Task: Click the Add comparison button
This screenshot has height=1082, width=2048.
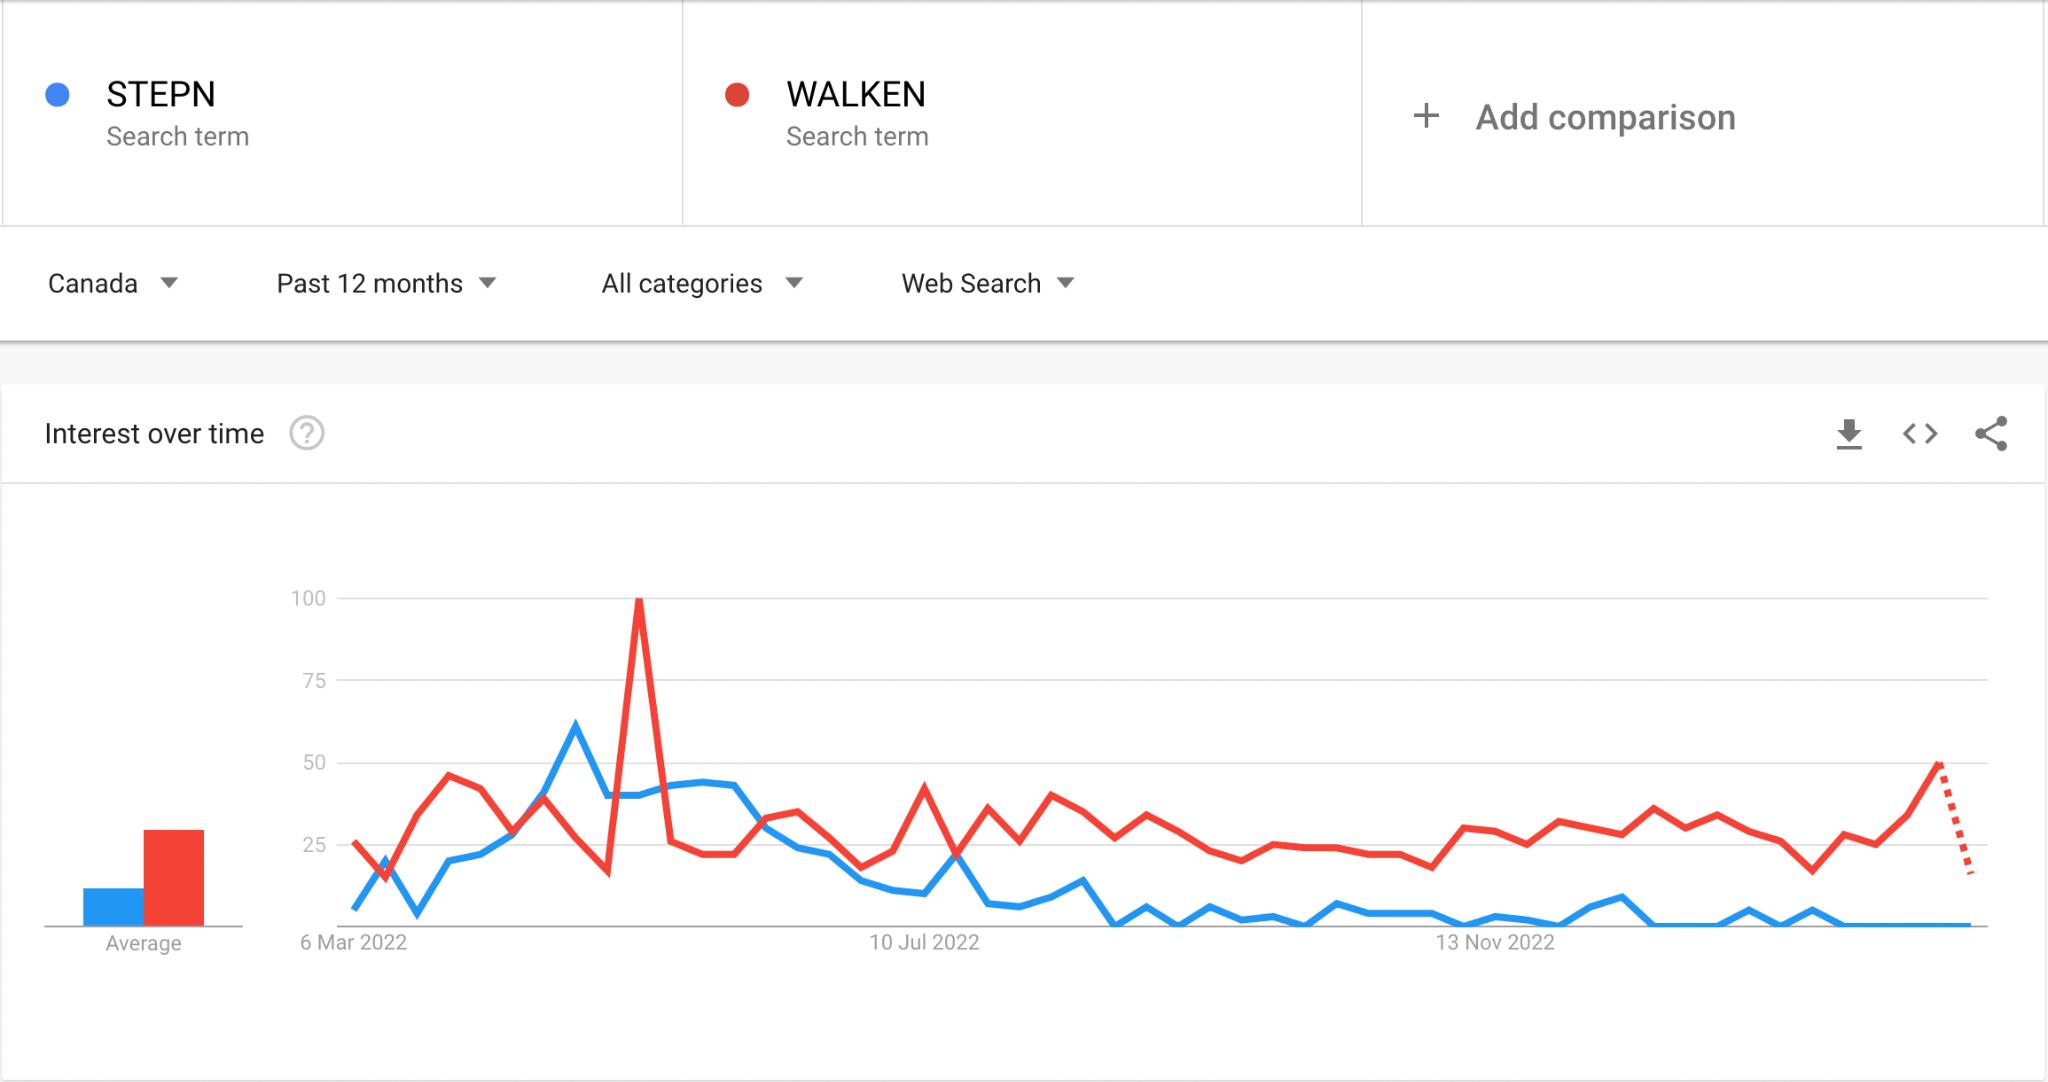Action: click(x=1604, y=117)
